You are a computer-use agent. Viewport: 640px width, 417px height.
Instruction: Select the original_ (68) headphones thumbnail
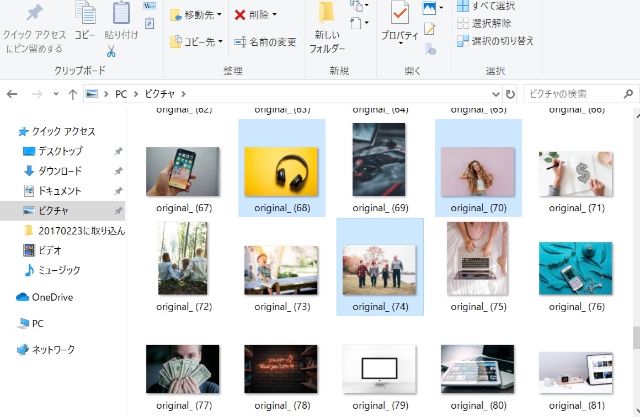click(x=281, y=171)
